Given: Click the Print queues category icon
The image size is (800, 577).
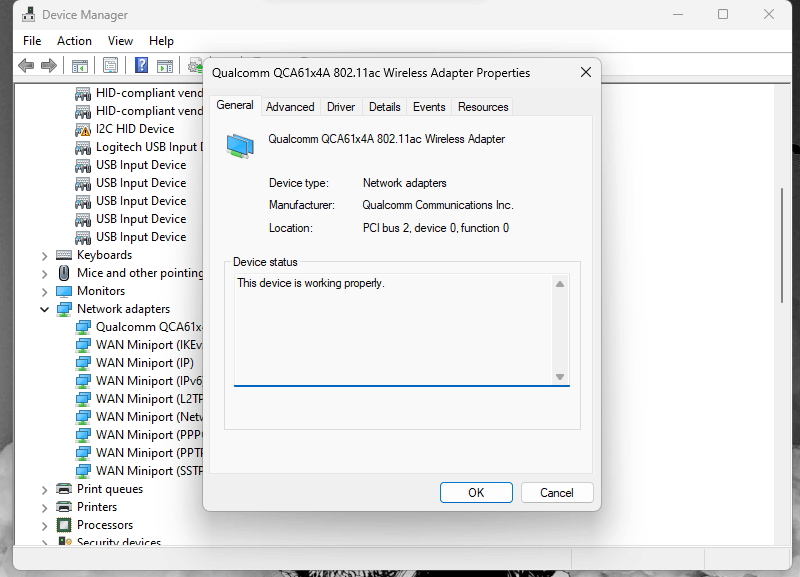Looking at the screenshot, I should coord(64,489).
